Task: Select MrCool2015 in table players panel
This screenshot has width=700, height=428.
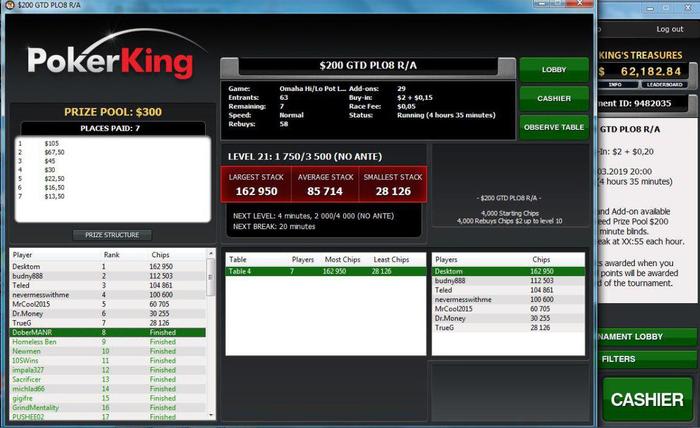Action: (x=508, y=309)
